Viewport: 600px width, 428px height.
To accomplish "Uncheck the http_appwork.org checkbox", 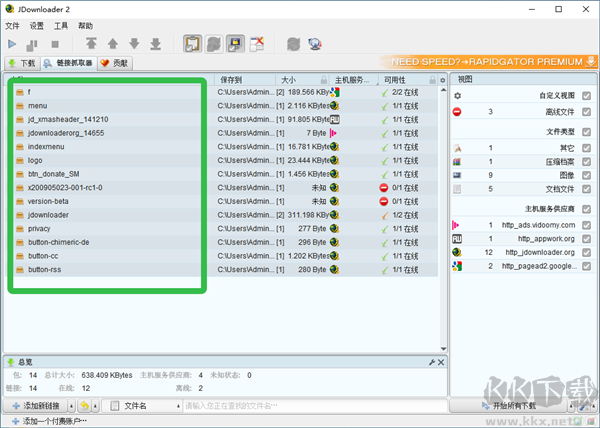I will click(x=586, y=239).
